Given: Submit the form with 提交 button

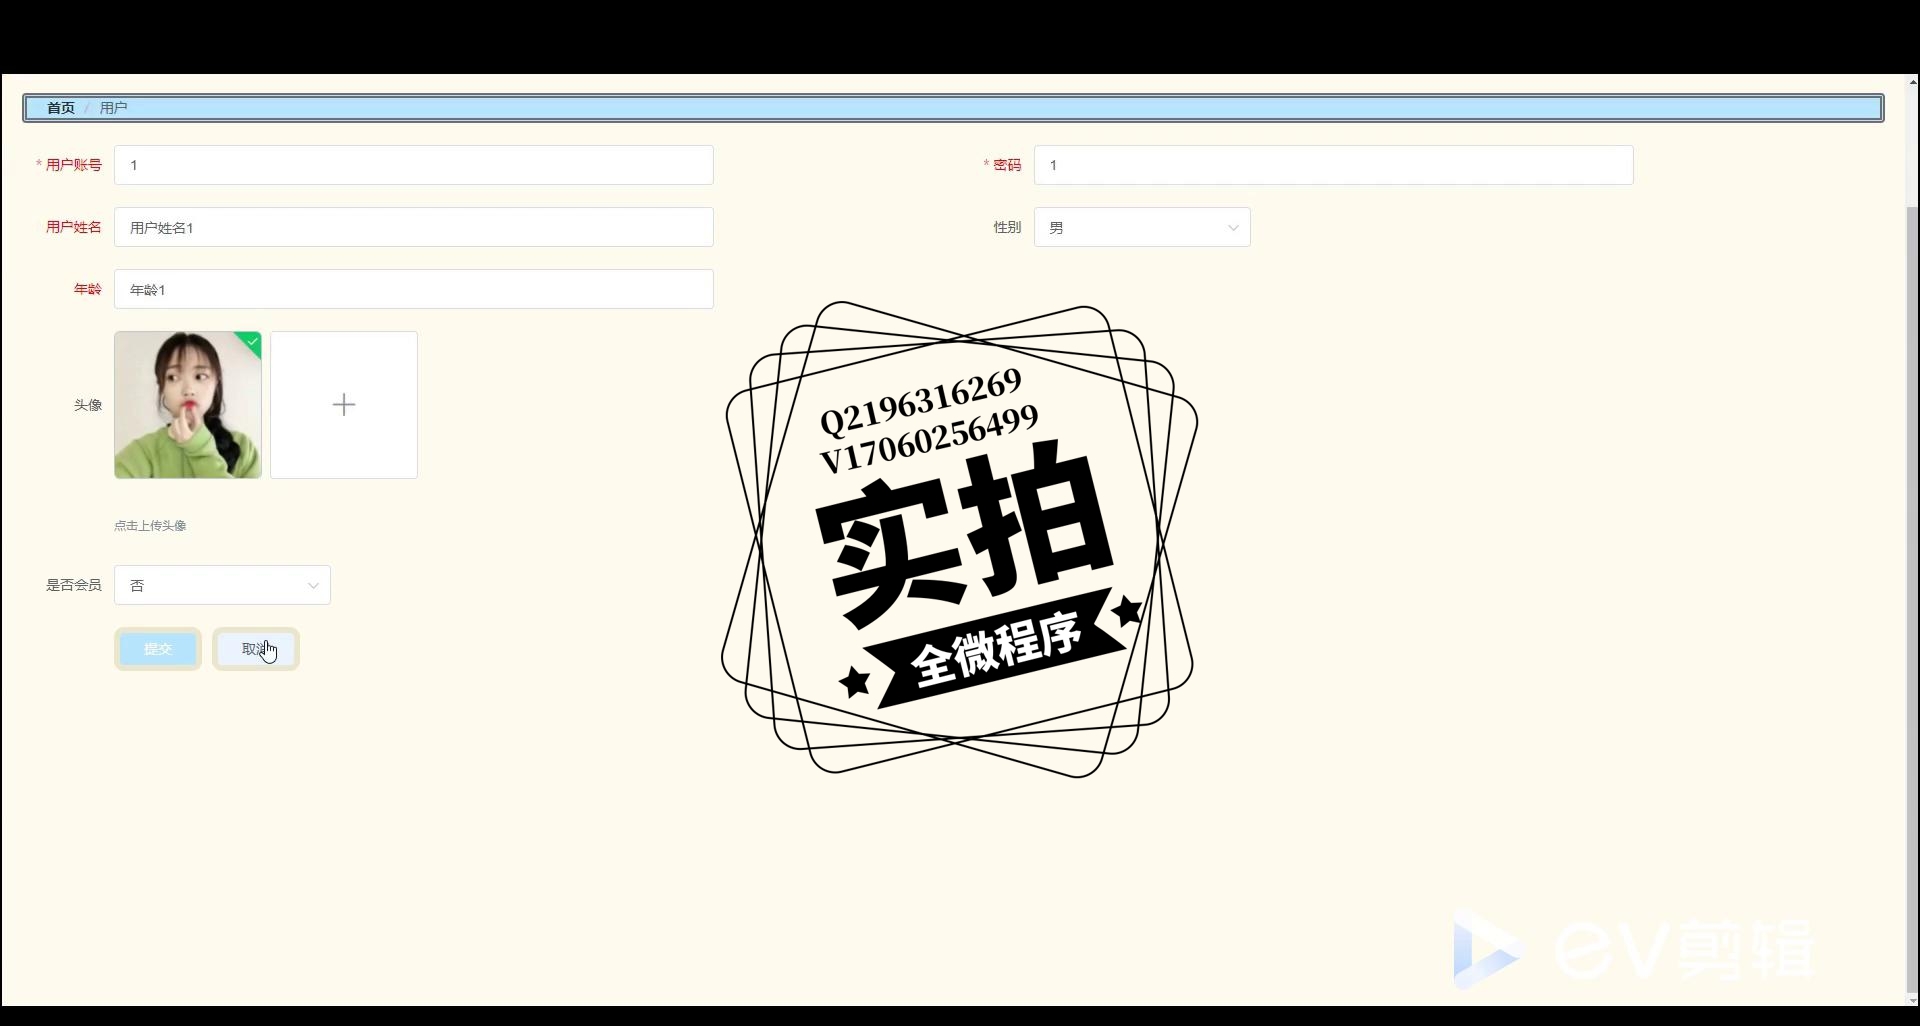Looking at the screenshot, I should (x=158, y=649).
